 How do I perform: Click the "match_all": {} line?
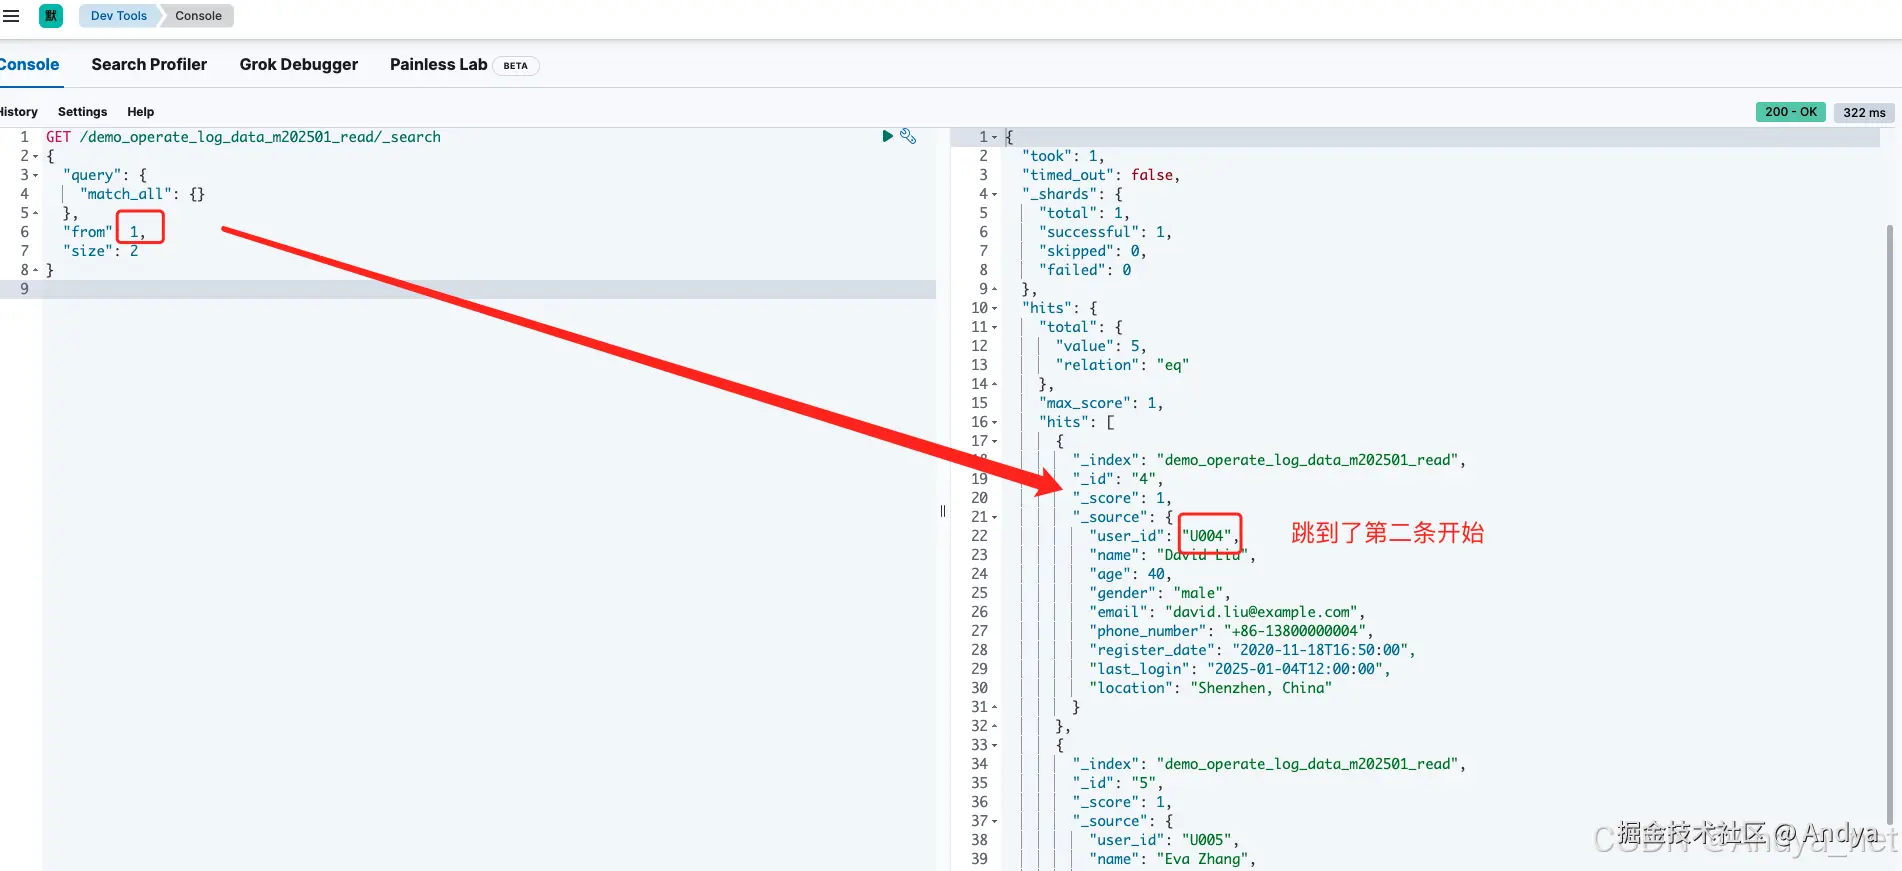142,194
